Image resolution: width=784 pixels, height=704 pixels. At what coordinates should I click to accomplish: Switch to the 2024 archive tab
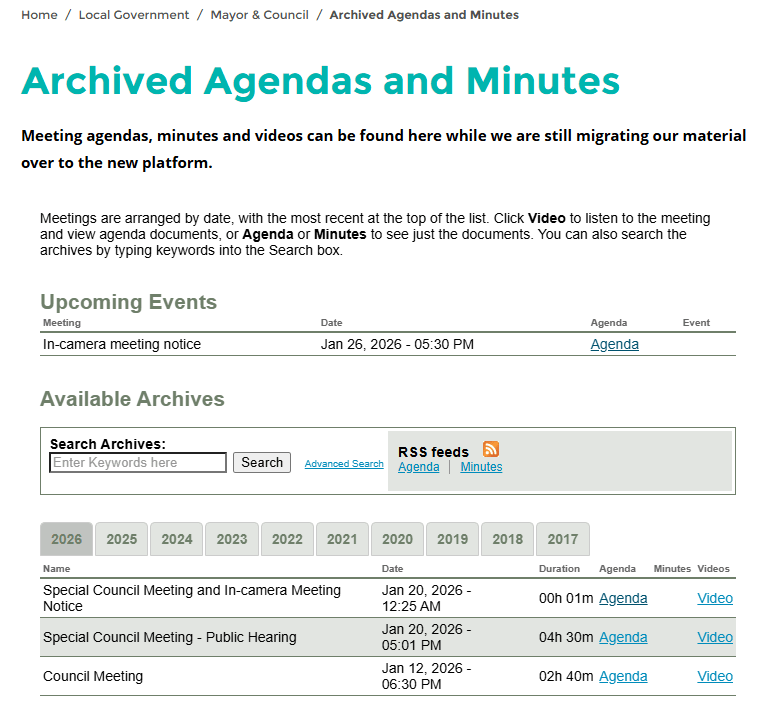(x=177, y=539)
